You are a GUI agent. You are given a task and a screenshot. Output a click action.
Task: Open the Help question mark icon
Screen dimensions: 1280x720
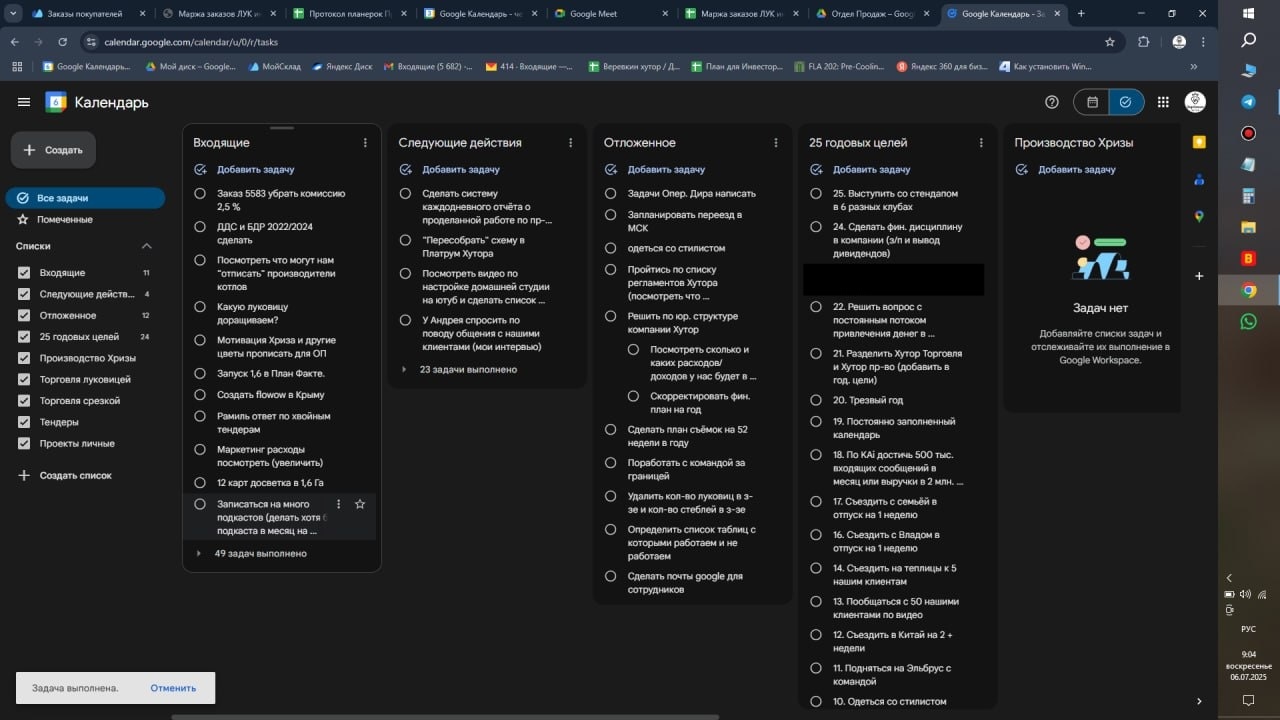pos(1051,102)
